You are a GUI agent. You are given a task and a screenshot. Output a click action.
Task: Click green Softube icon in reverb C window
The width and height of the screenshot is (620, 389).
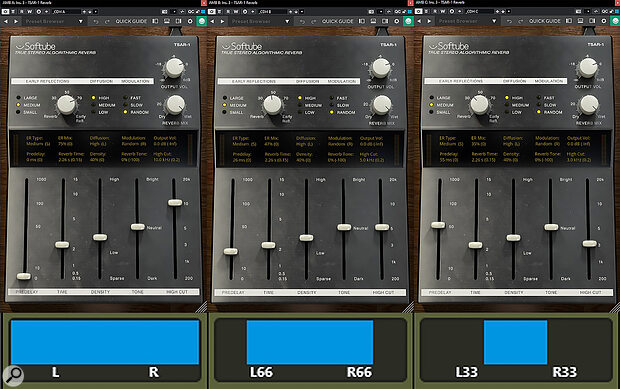pyautogui.click(x=615, y=21)
